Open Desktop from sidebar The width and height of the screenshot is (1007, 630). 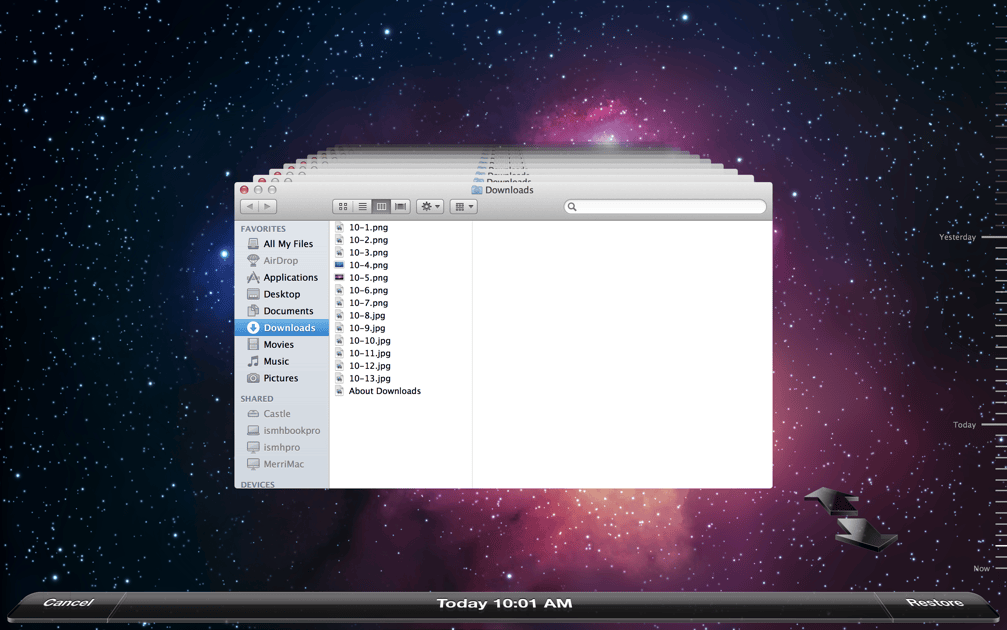(x=282, y=294)
